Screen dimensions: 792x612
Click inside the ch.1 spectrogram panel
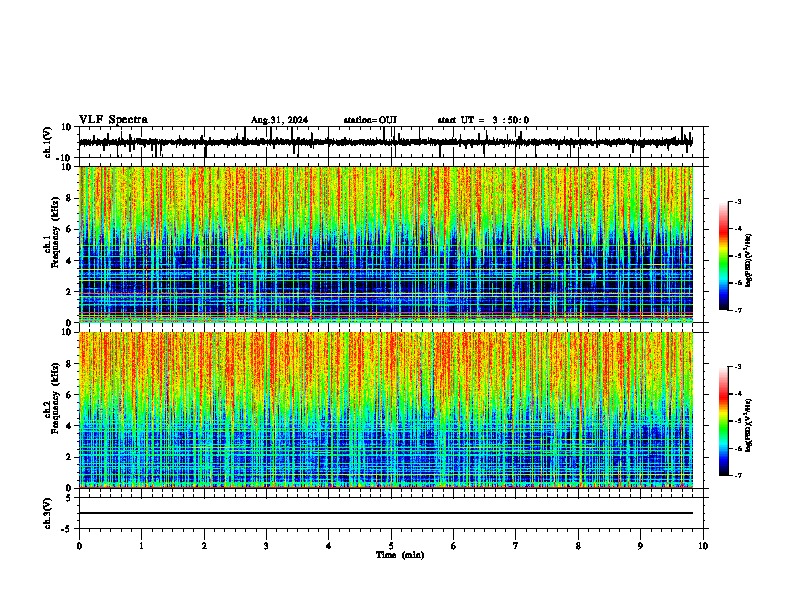click(386, 244)
